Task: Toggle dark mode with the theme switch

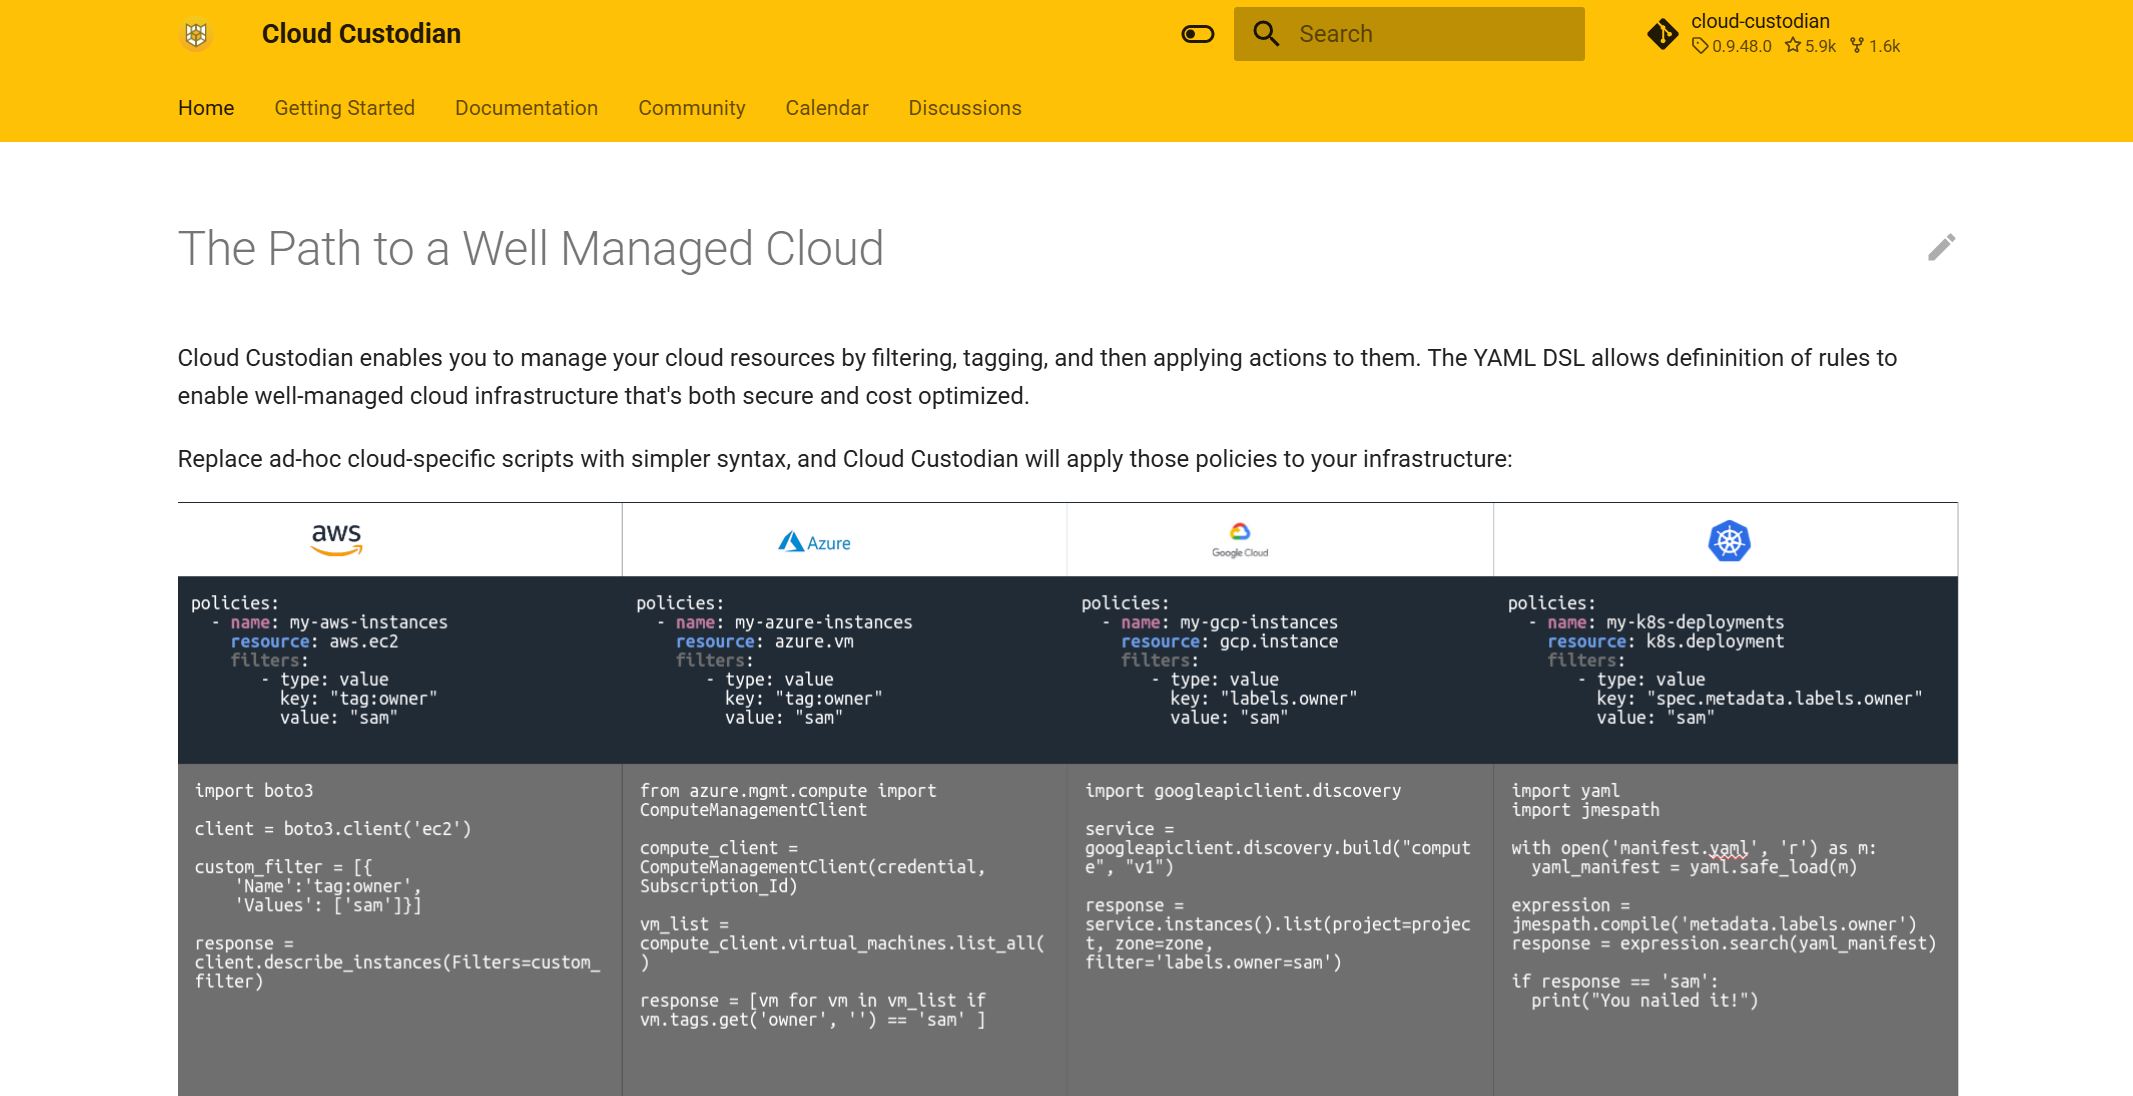Action: point(1197,33)
